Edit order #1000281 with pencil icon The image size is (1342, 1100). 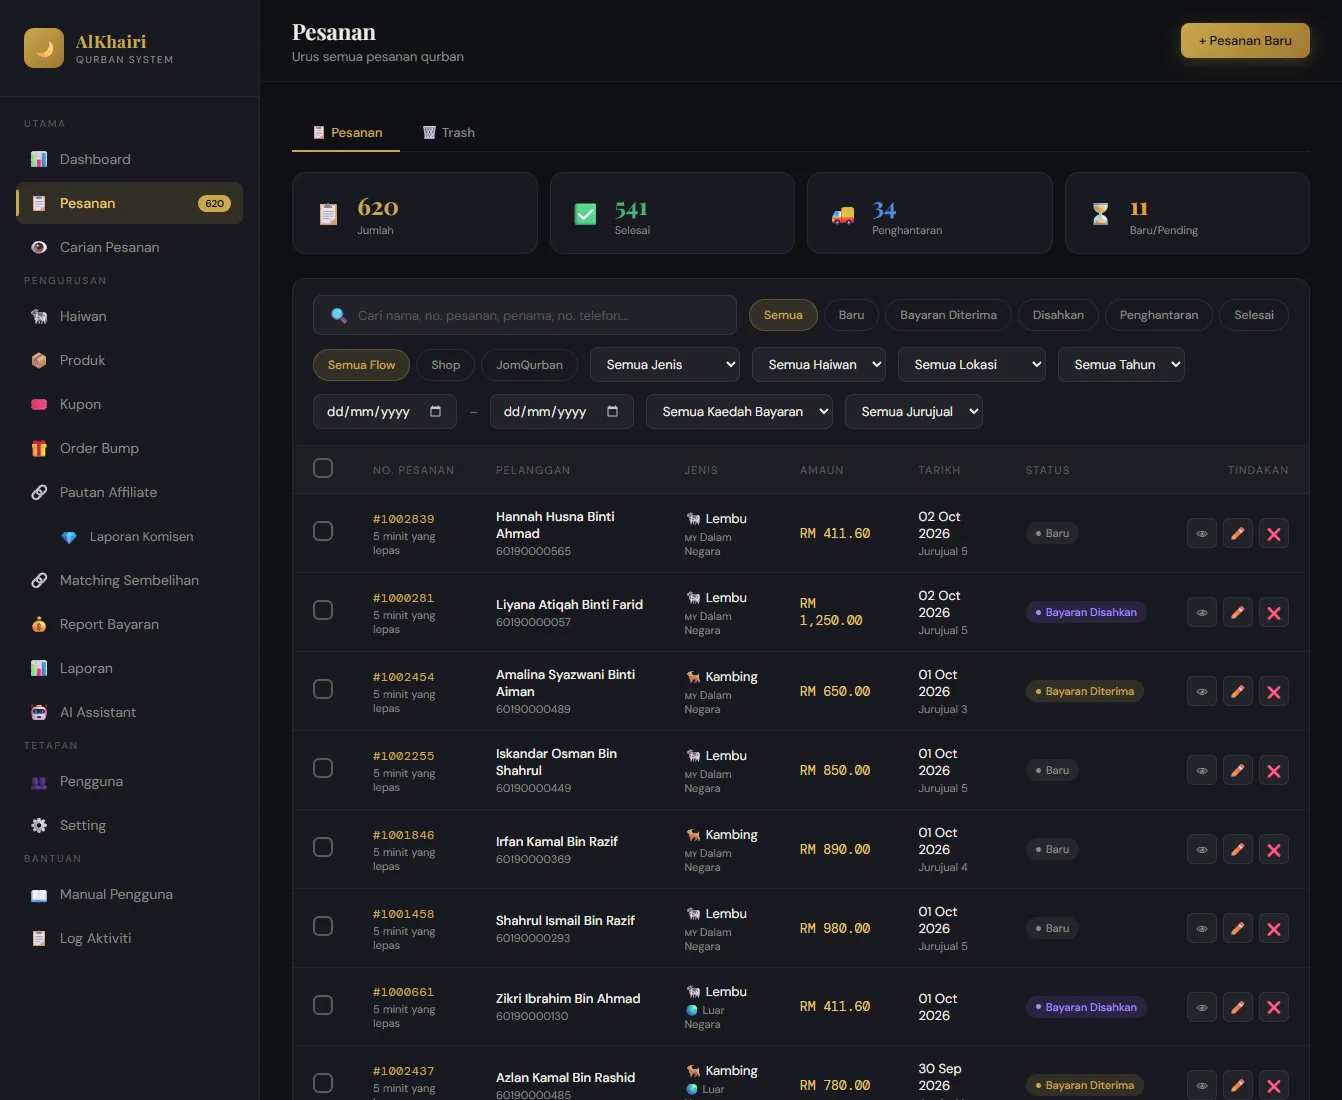(1238, 612)
